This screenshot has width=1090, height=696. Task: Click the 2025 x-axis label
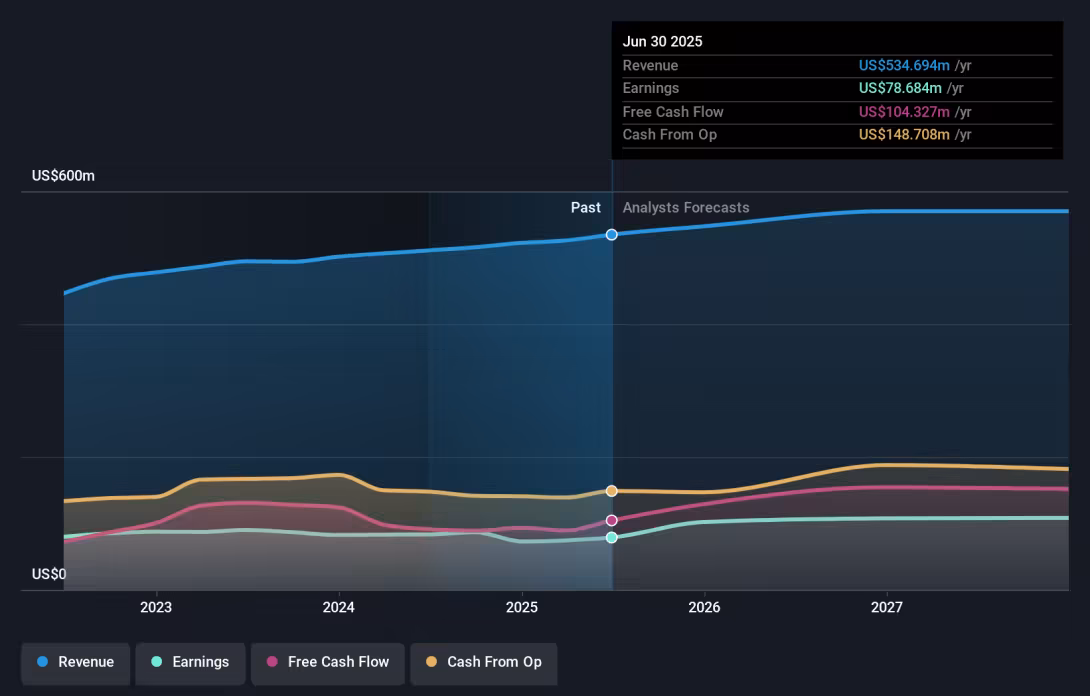521,607
